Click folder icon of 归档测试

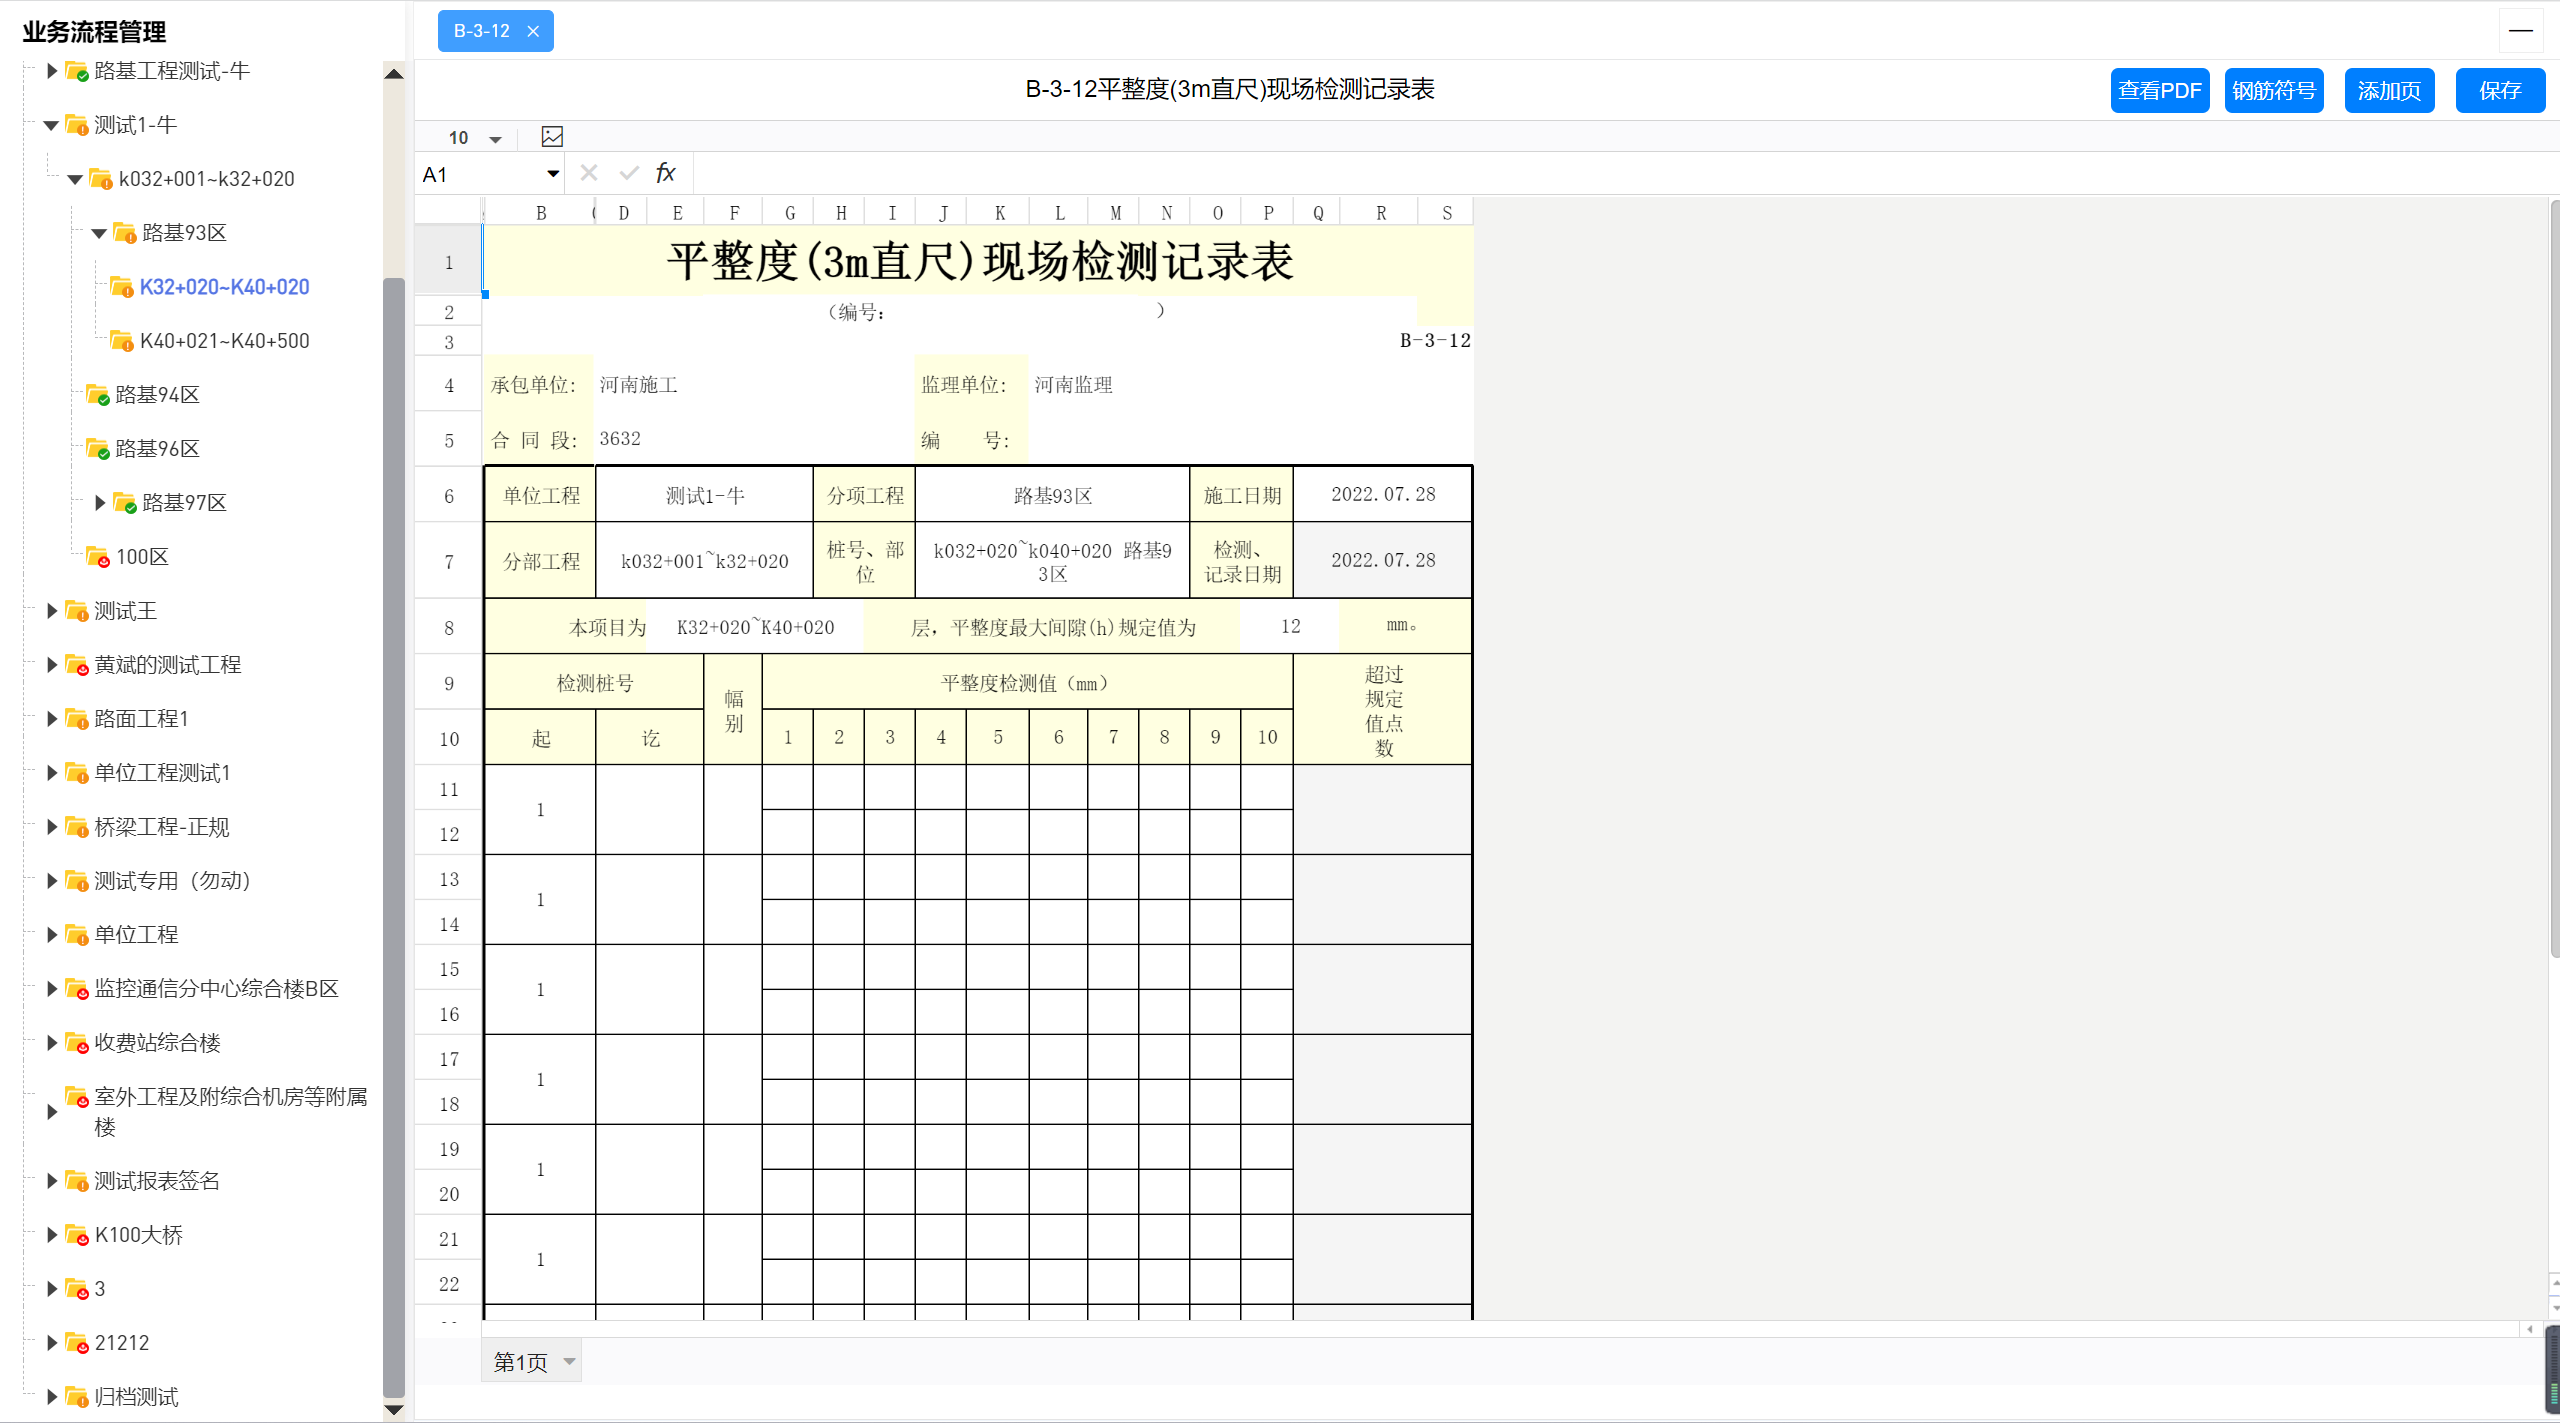tap(77, 1397)
